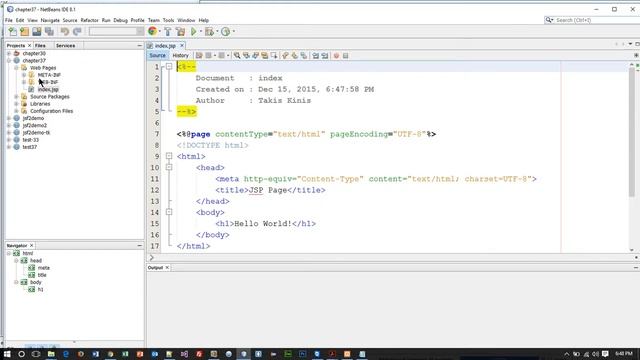The height and width of the screenshot is (360, 640).
Task: Close the Navigator panel tab
Action: click(31, 245)
